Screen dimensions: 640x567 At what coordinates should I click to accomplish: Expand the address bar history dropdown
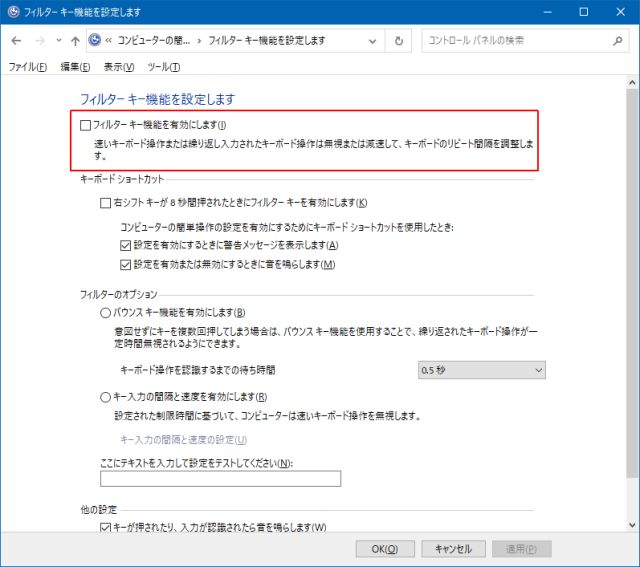point(375,41)
